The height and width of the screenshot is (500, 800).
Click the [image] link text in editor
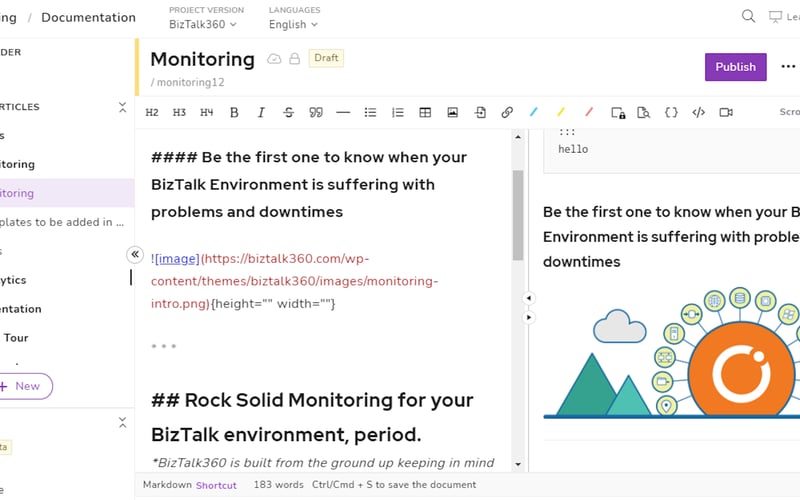point(177,259)
